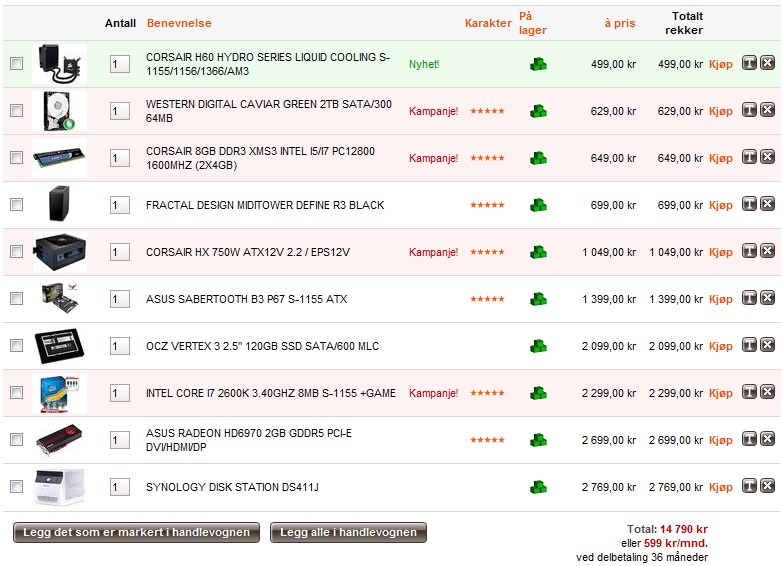The width and height of the screenshot is (782, 566).
Task: Click T icon for Synology Disk Station row
Action: click(749, 486)
